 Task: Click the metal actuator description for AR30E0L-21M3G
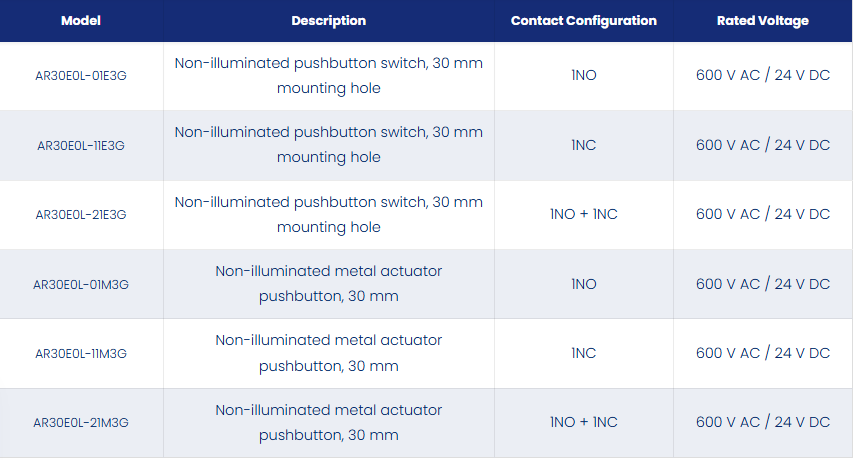tap(328, 422)
